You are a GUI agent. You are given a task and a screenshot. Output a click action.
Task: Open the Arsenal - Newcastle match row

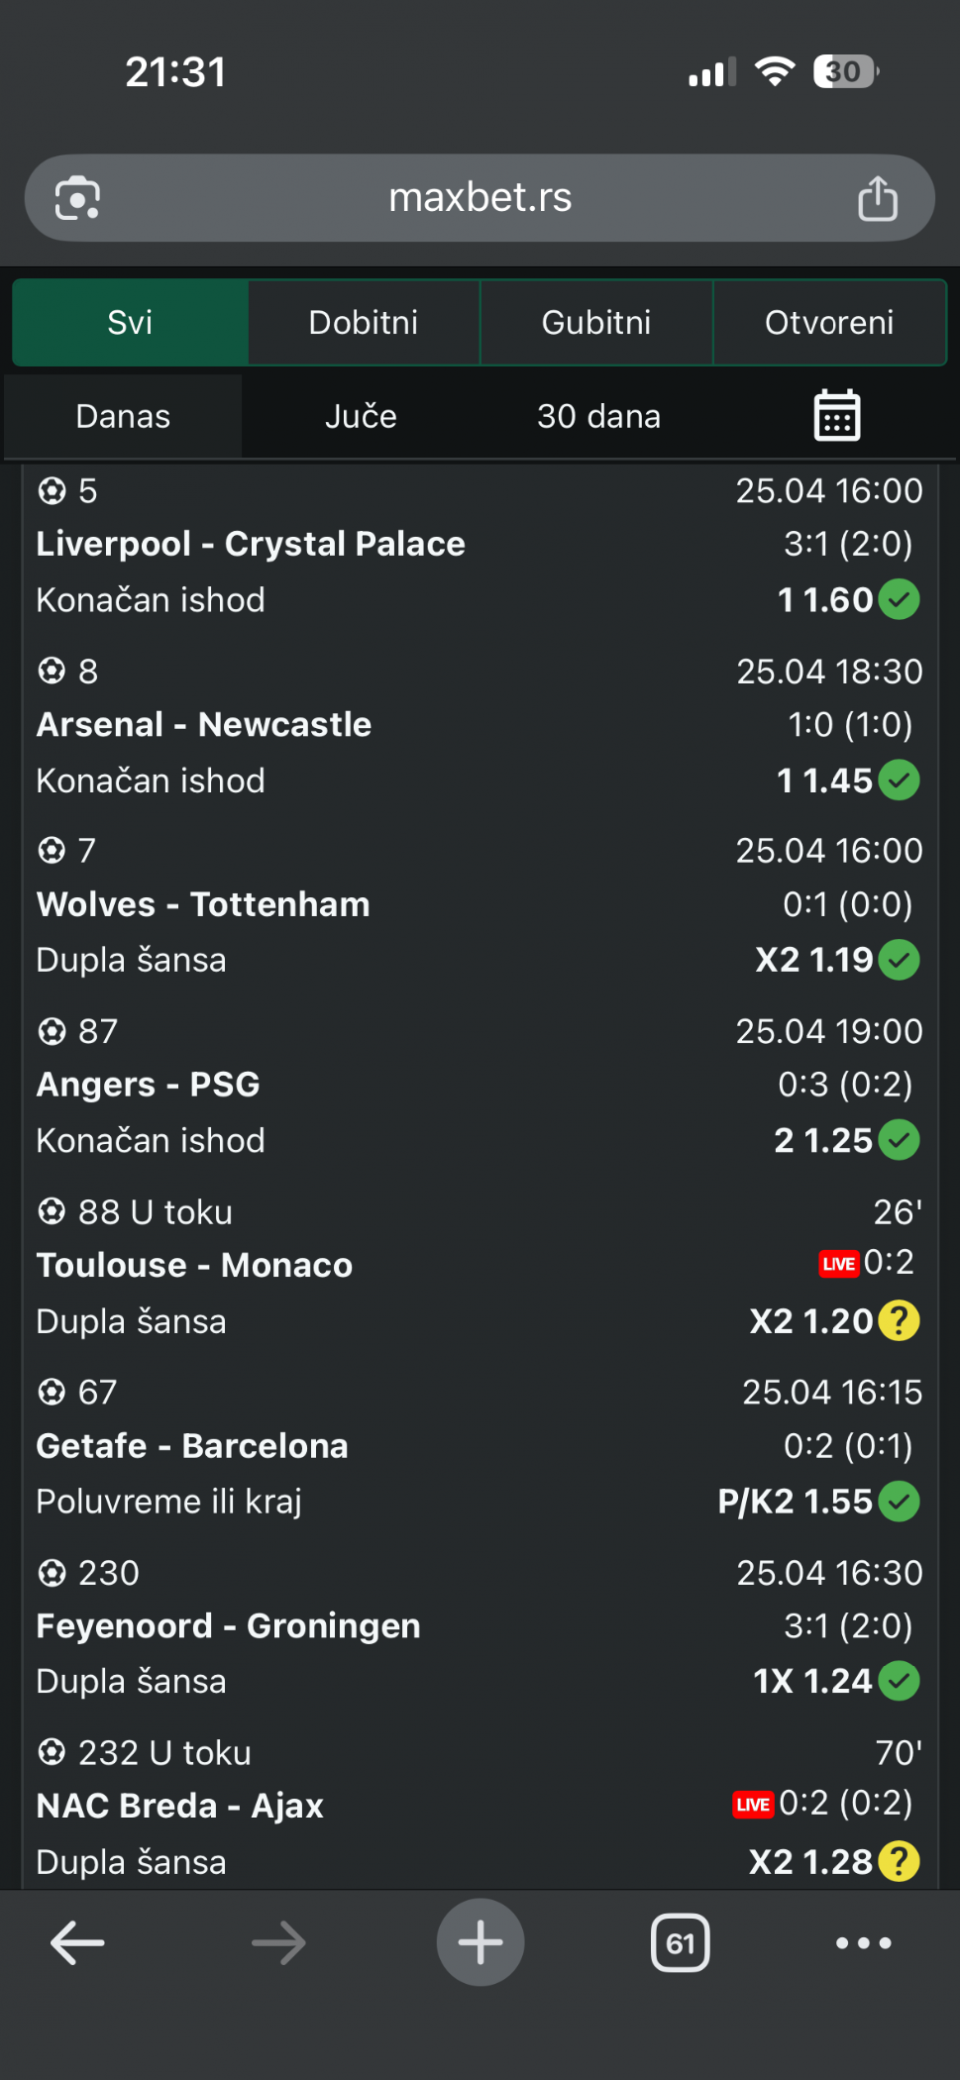tap(204, 725)
